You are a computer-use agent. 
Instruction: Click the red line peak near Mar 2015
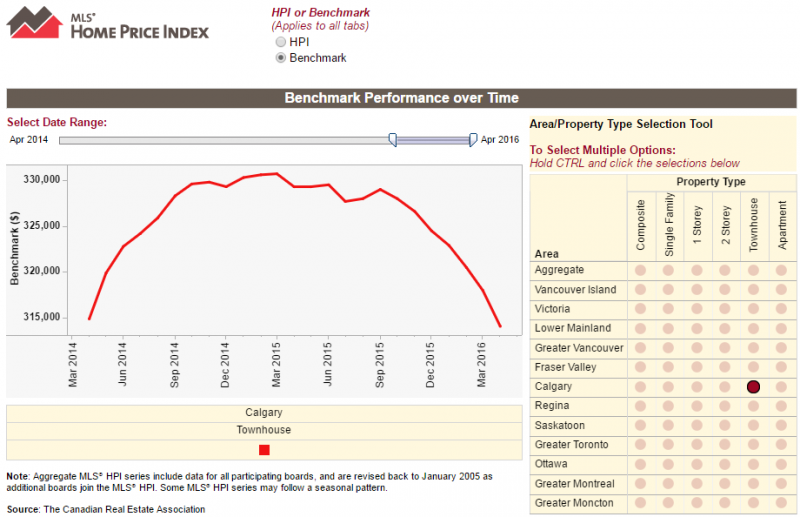click(x=276, y=174)
